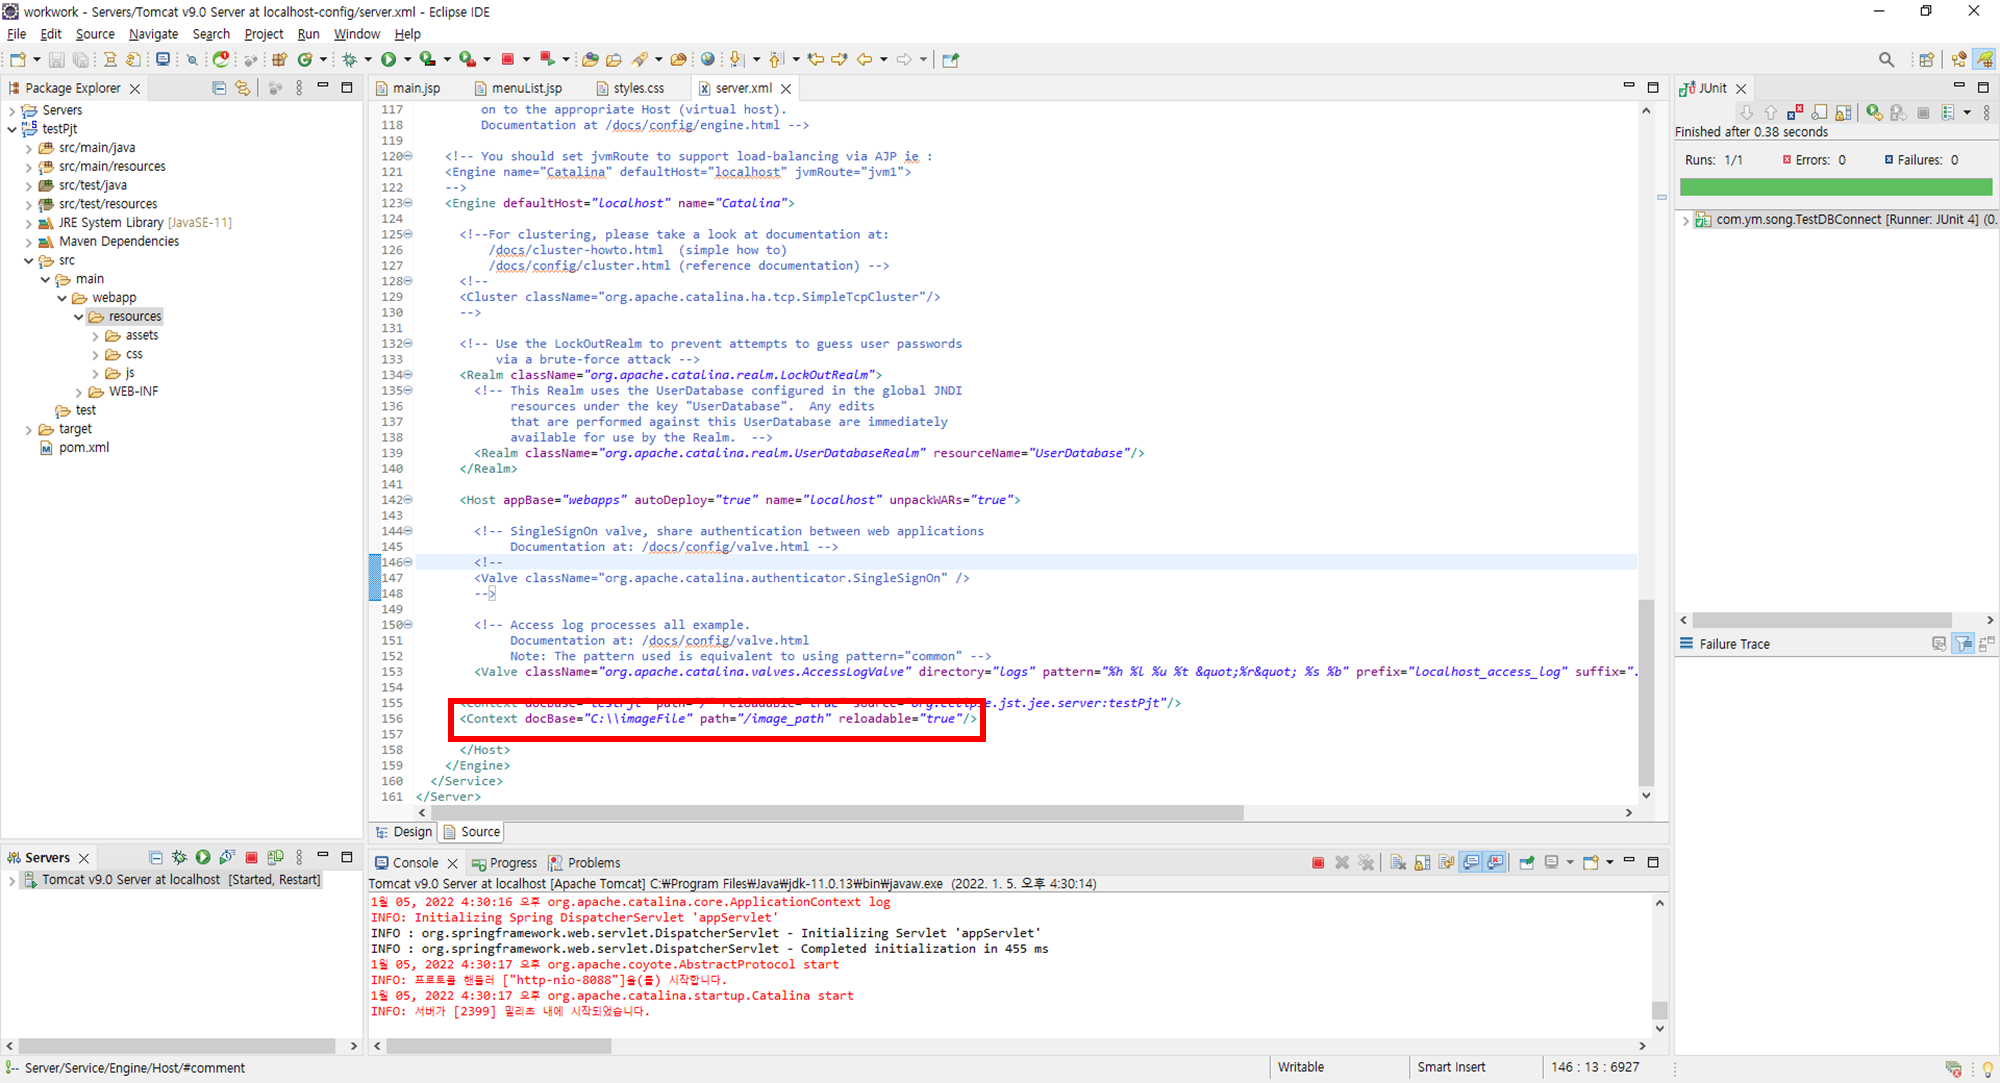Image resolution: width=2000 pixels, height=1083 pixels.
Task: Click Collapse All in Package Explorer
Action: [x=219, y=88]
